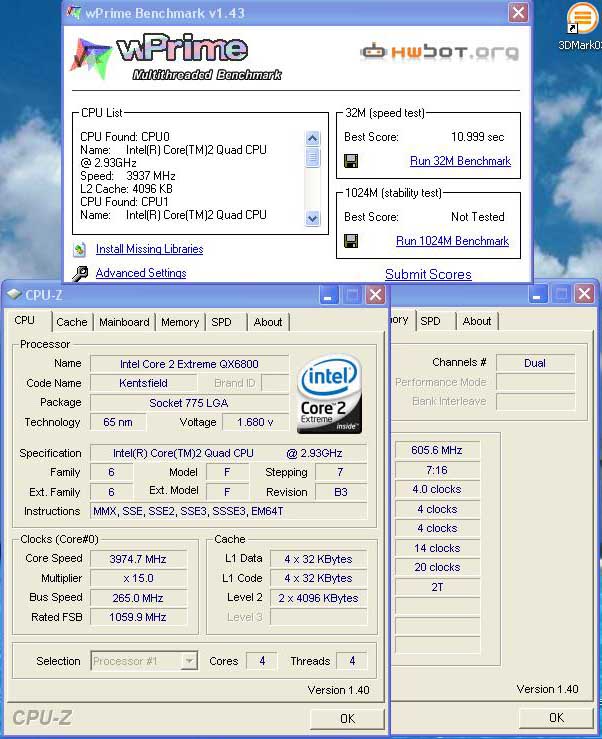Click the Voltage value 1.680 v
602x739 pixels.
pyautogui.click(x=255, y=422)
